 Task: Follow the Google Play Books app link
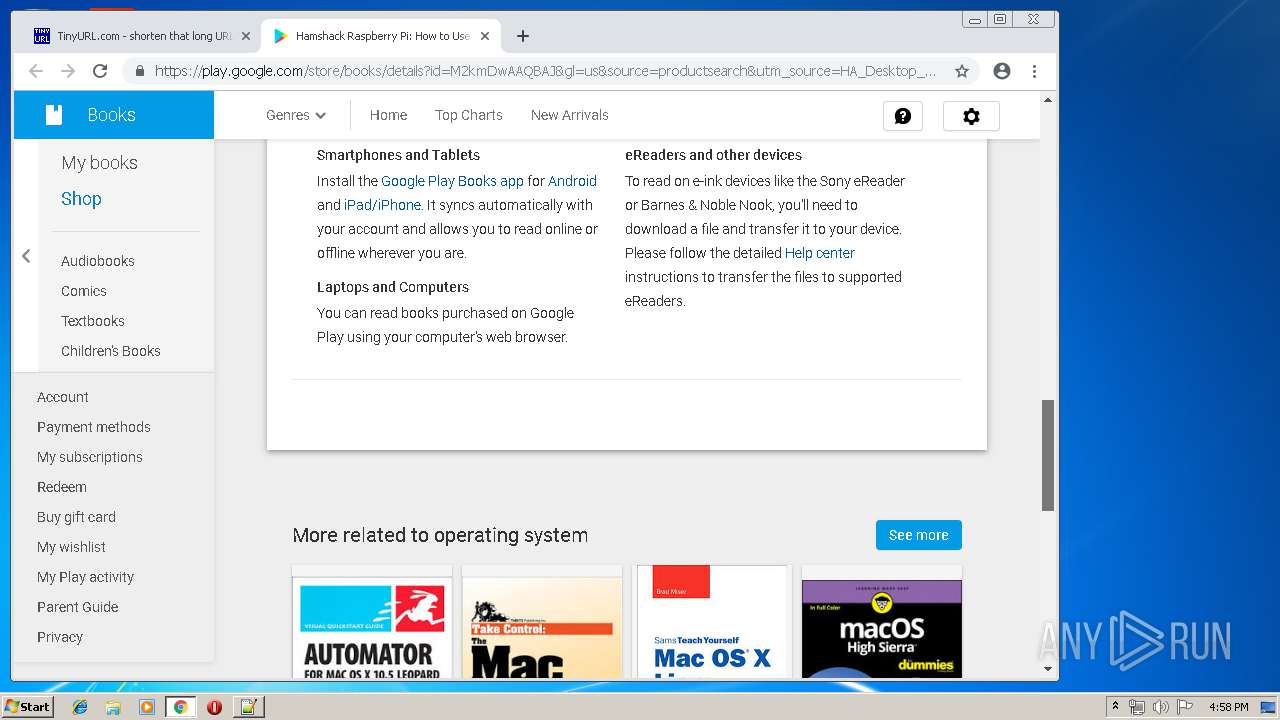(452, 181)
